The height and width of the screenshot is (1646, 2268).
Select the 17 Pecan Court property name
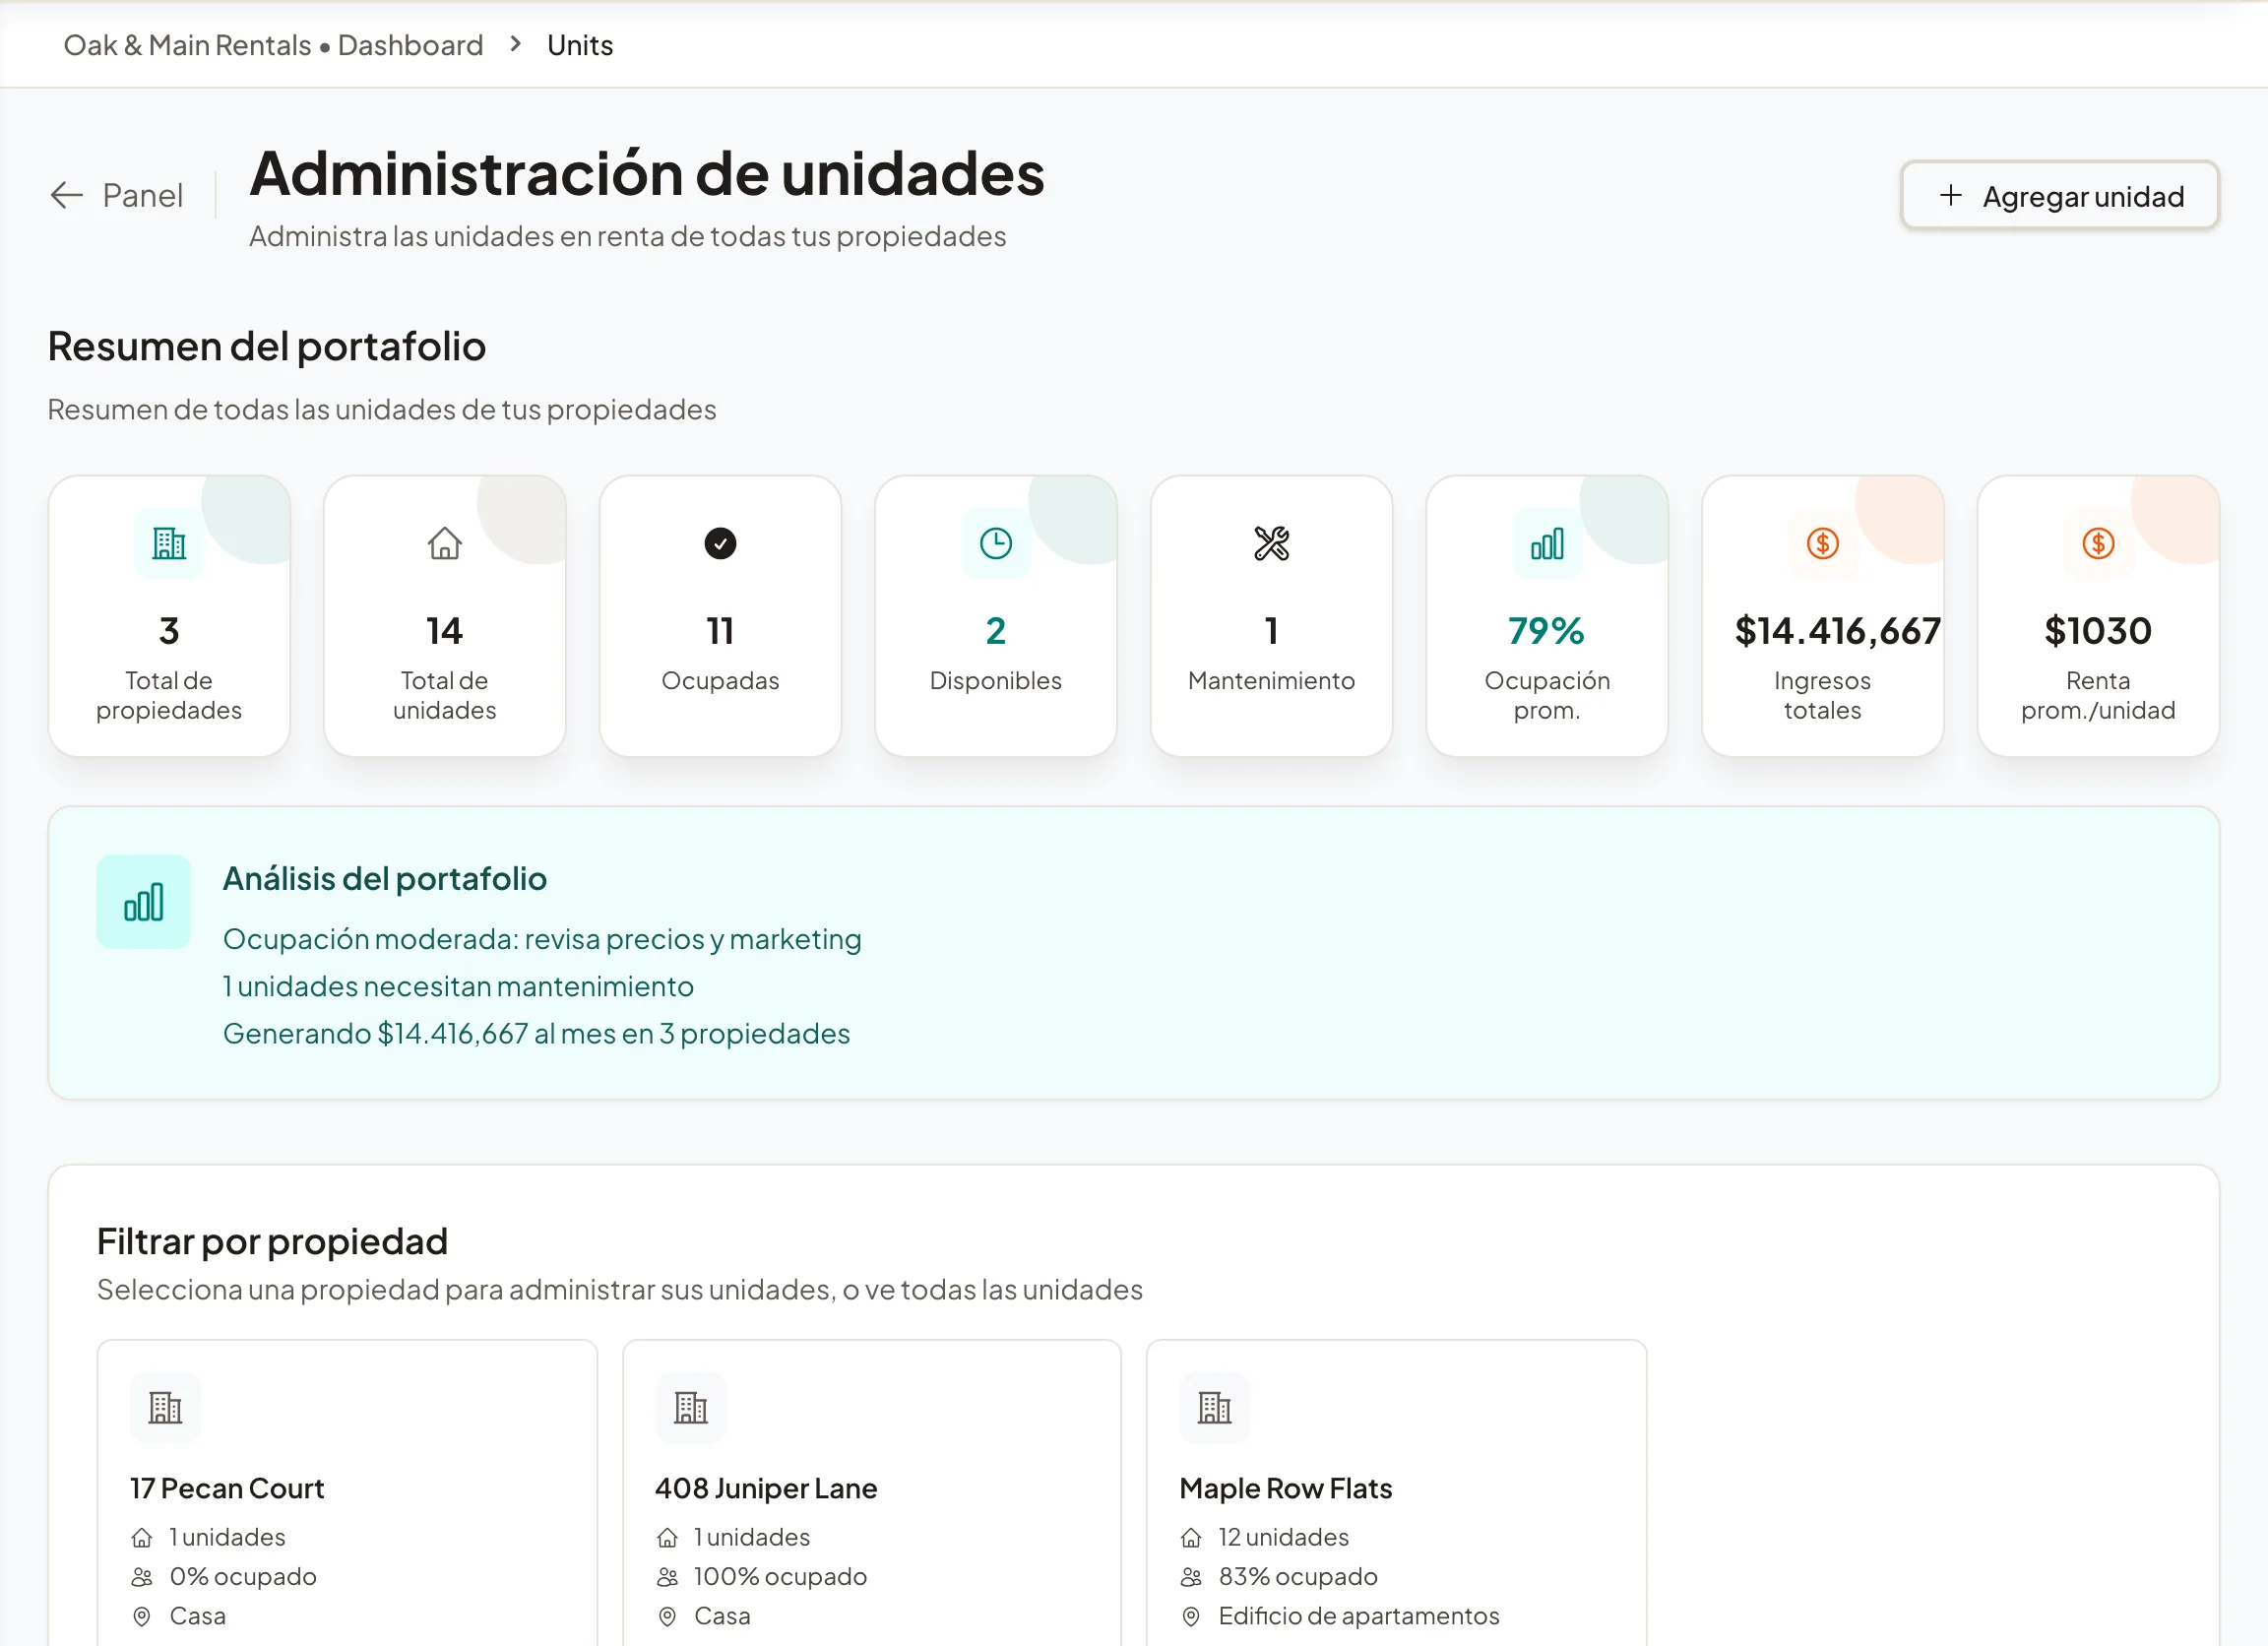pyautogui.click(x=227, y=1488)
